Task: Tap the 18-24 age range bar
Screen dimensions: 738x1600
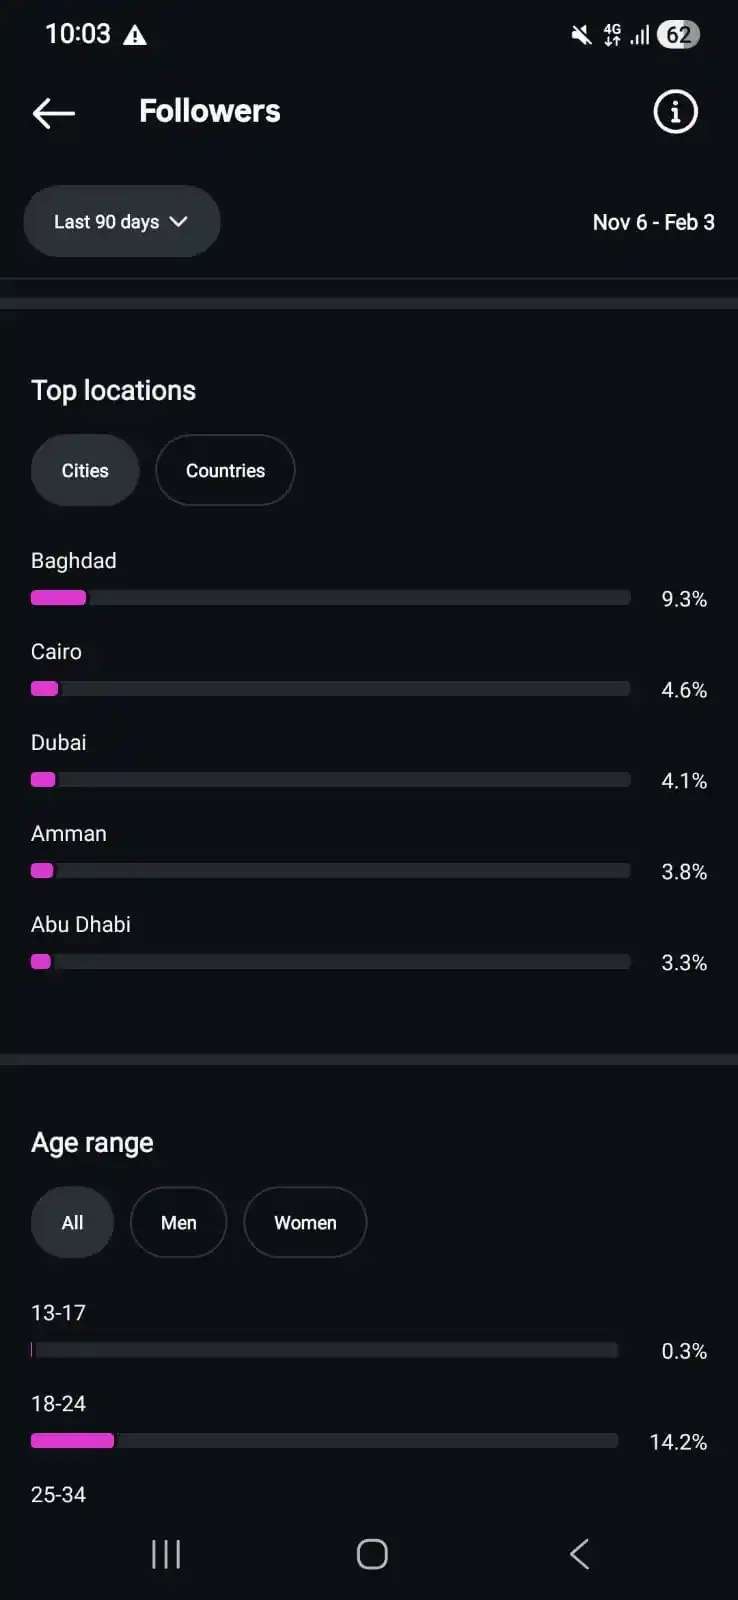Action: point(324,1441)
